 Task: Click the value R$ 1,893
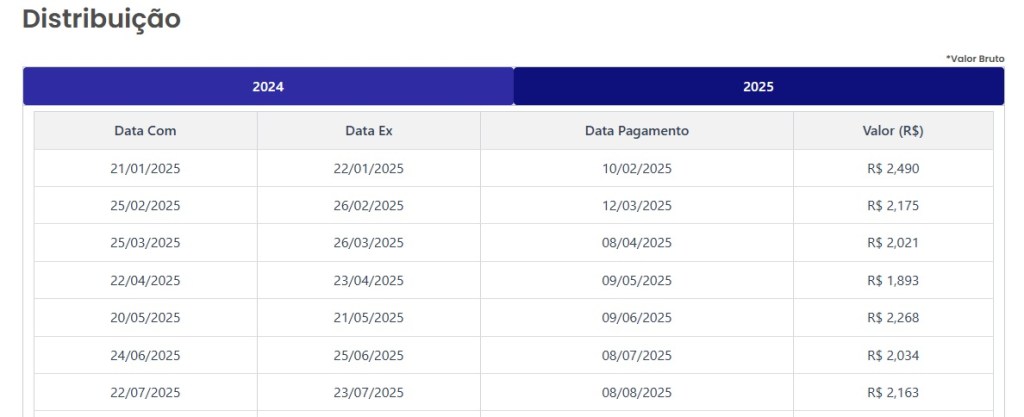[893, 281]
